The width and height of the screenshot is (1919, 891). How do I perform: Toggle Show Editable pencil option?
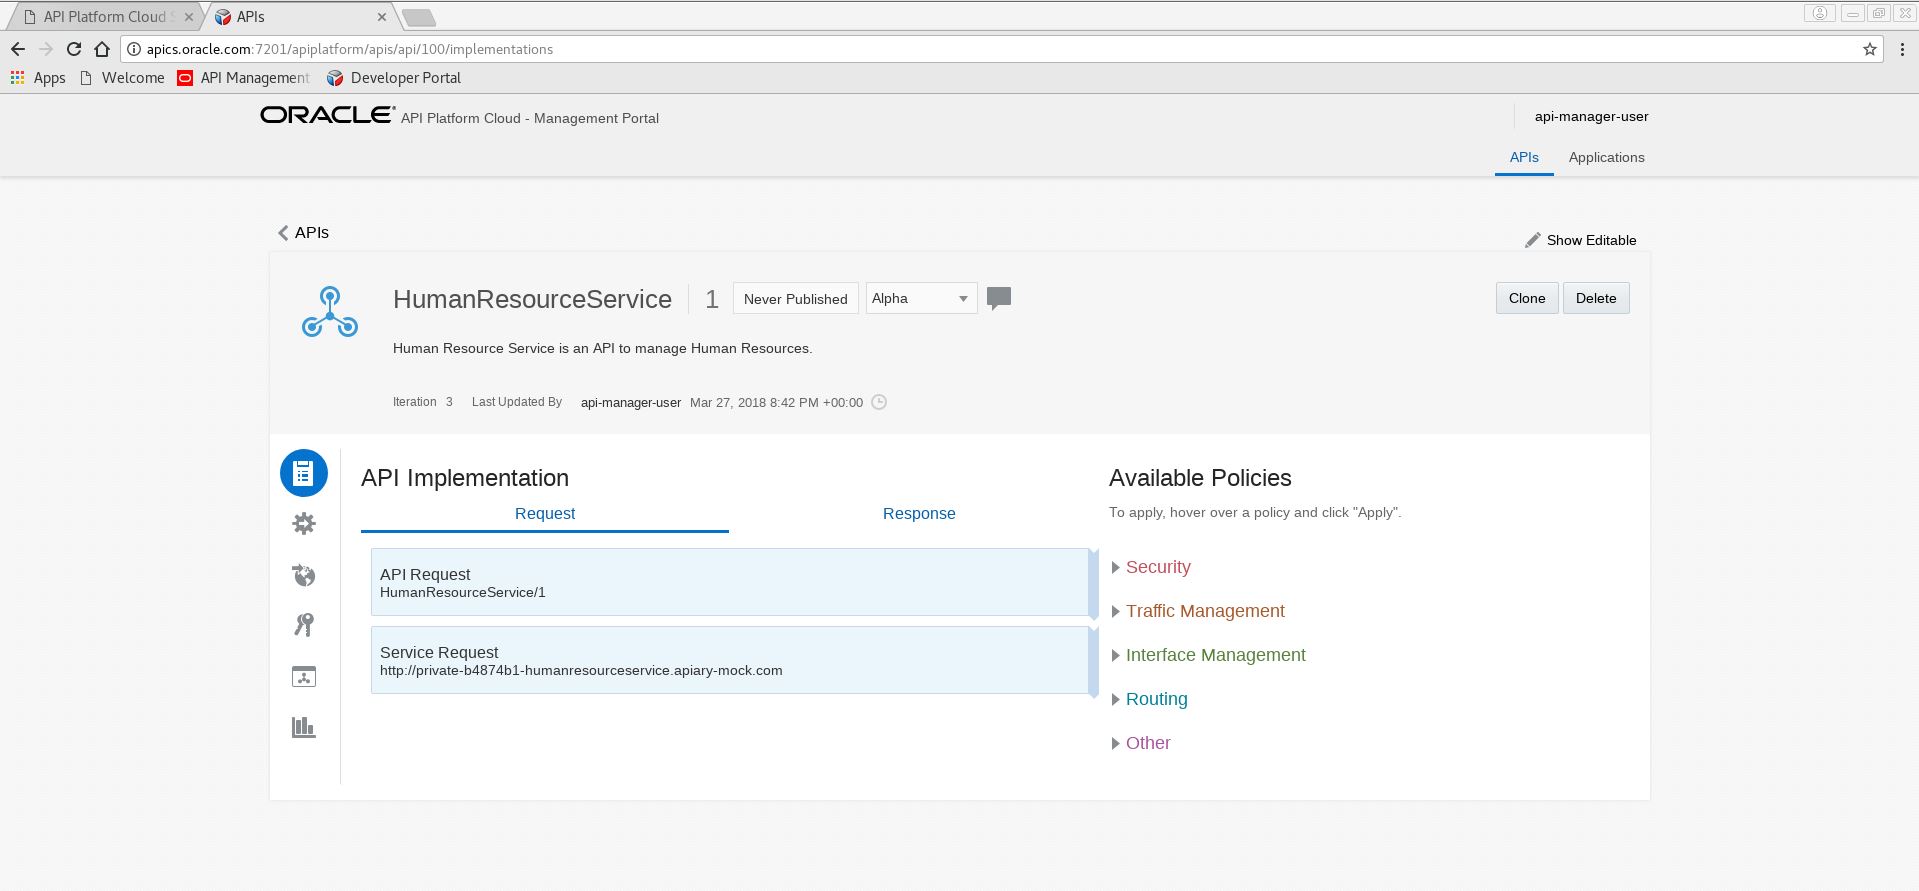pyautogui.click(x=1580, y=240)
